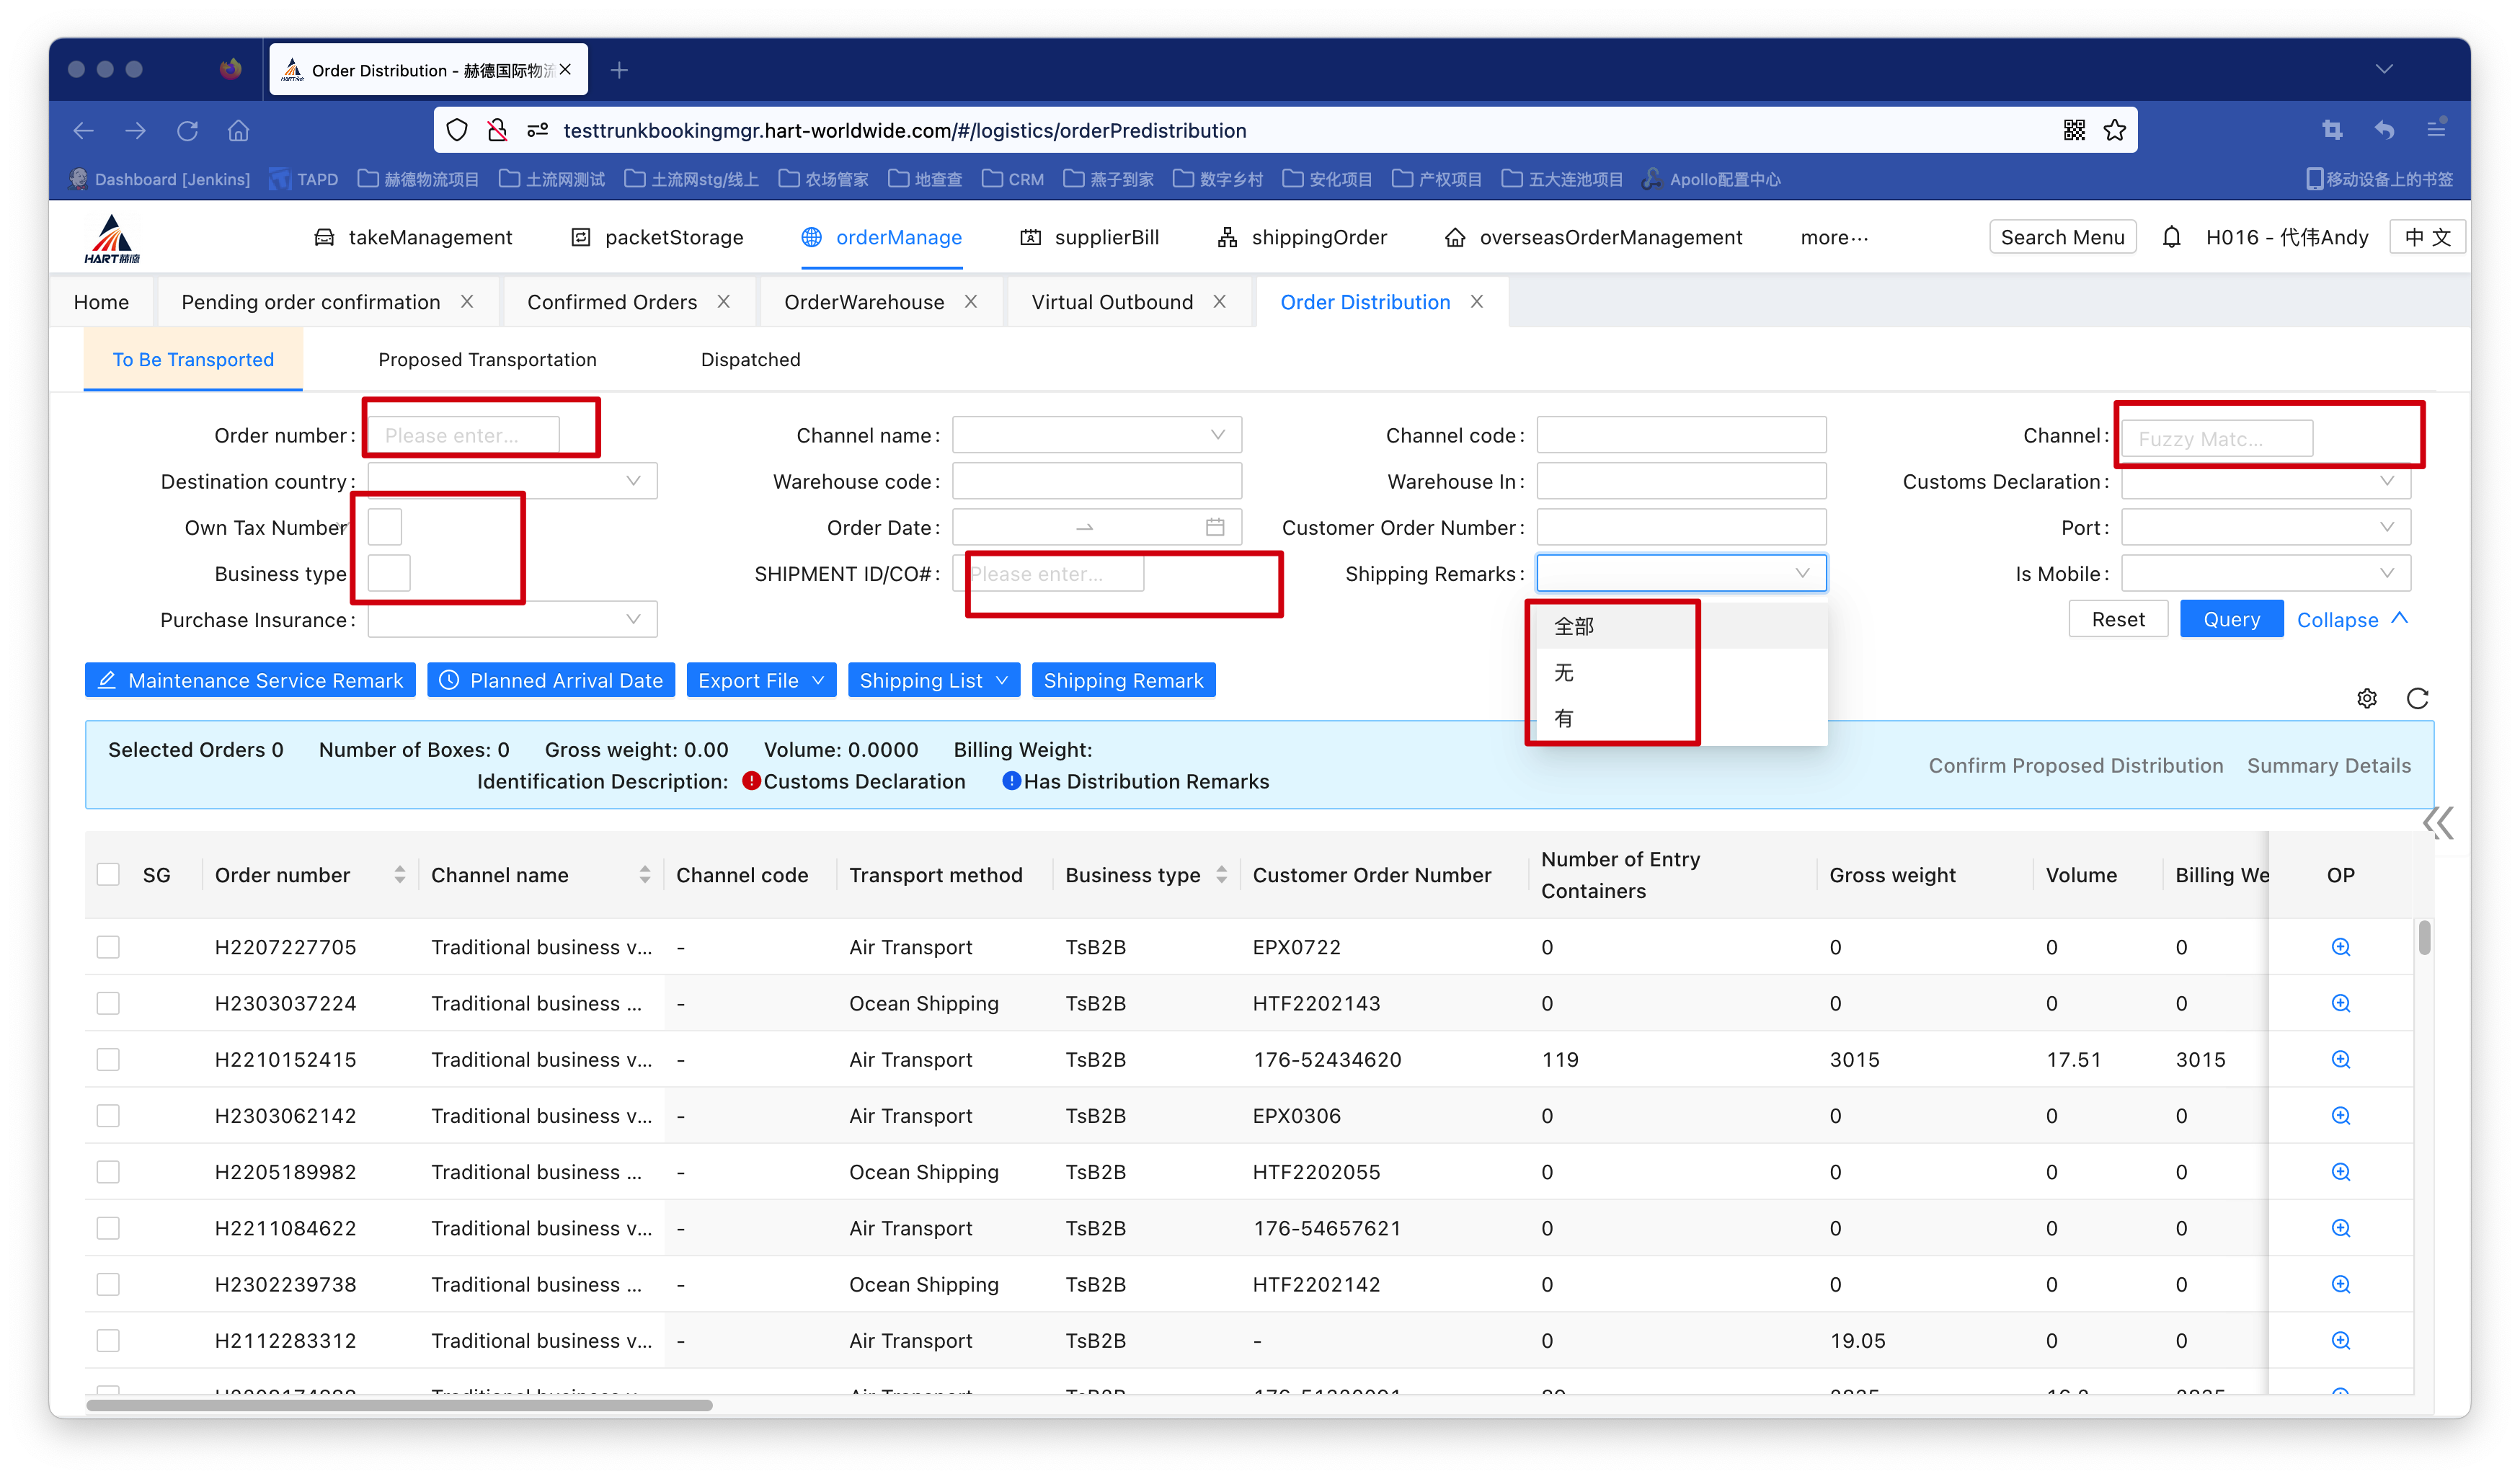Click the notification bell icon
This screenshot has width=2520, height=1479.
coord(2171,237)
